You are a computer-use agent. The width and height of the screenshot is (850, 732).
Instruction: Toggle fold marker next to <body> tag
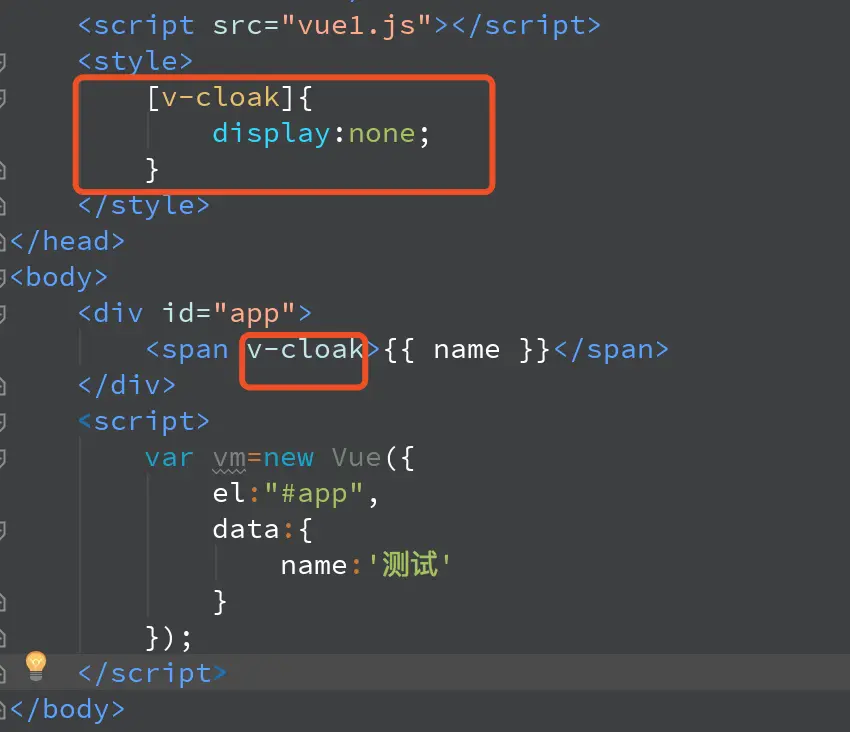pos(2,278)
